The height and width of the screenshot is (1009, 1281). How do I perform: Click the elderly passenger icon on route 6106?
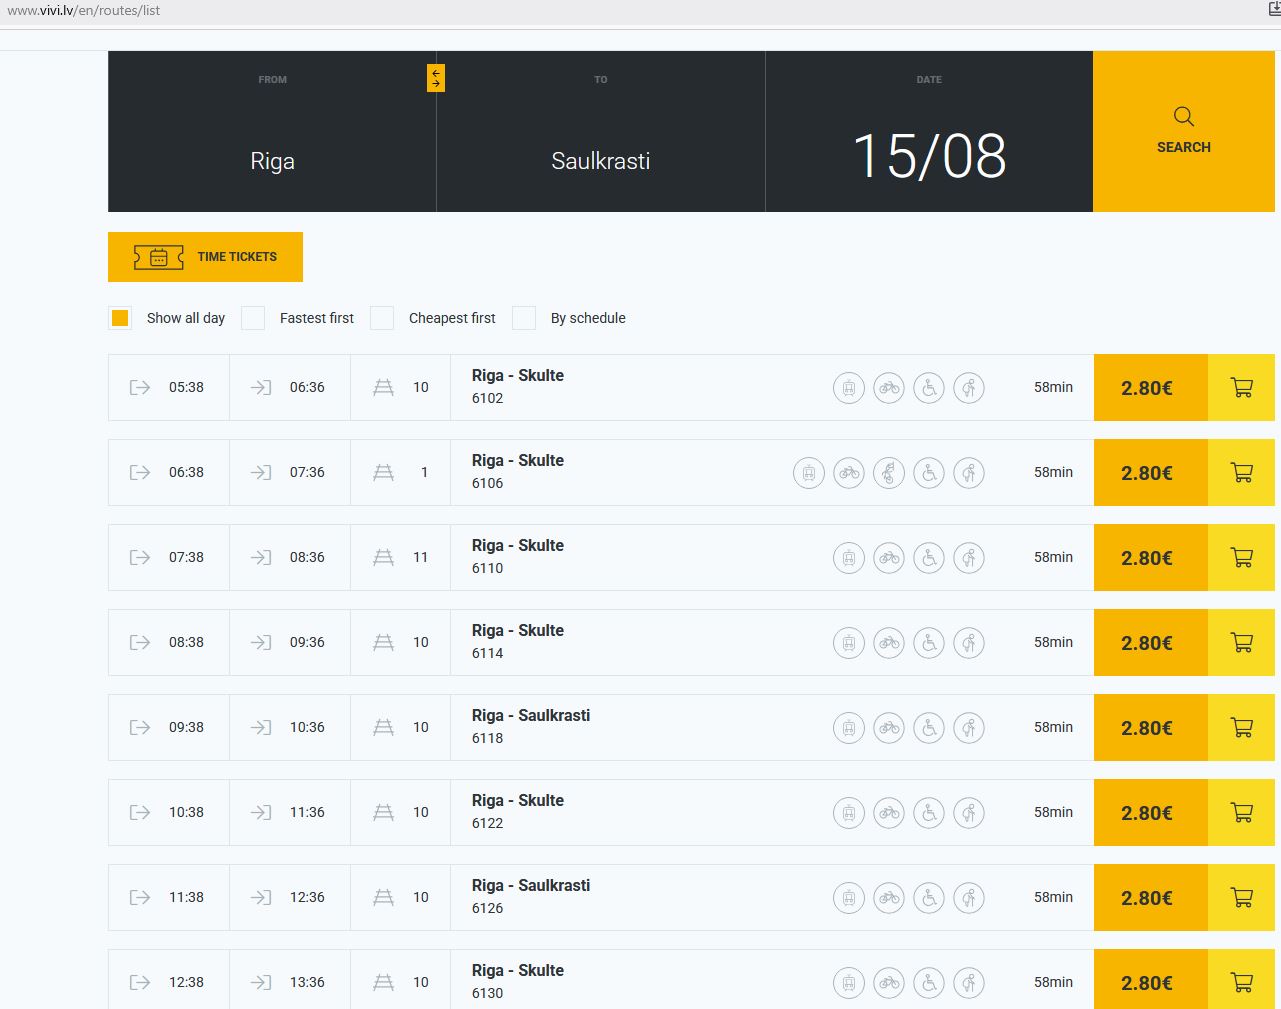pos(969,473)
